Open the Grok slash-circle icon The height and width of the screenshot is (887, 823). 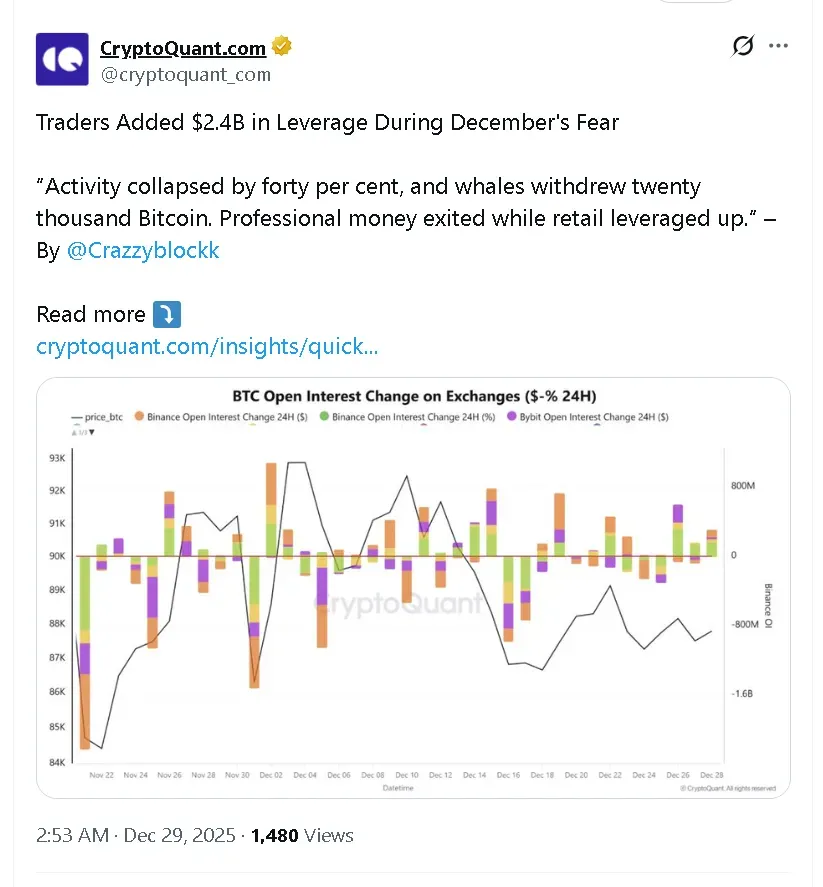(742, 46)
